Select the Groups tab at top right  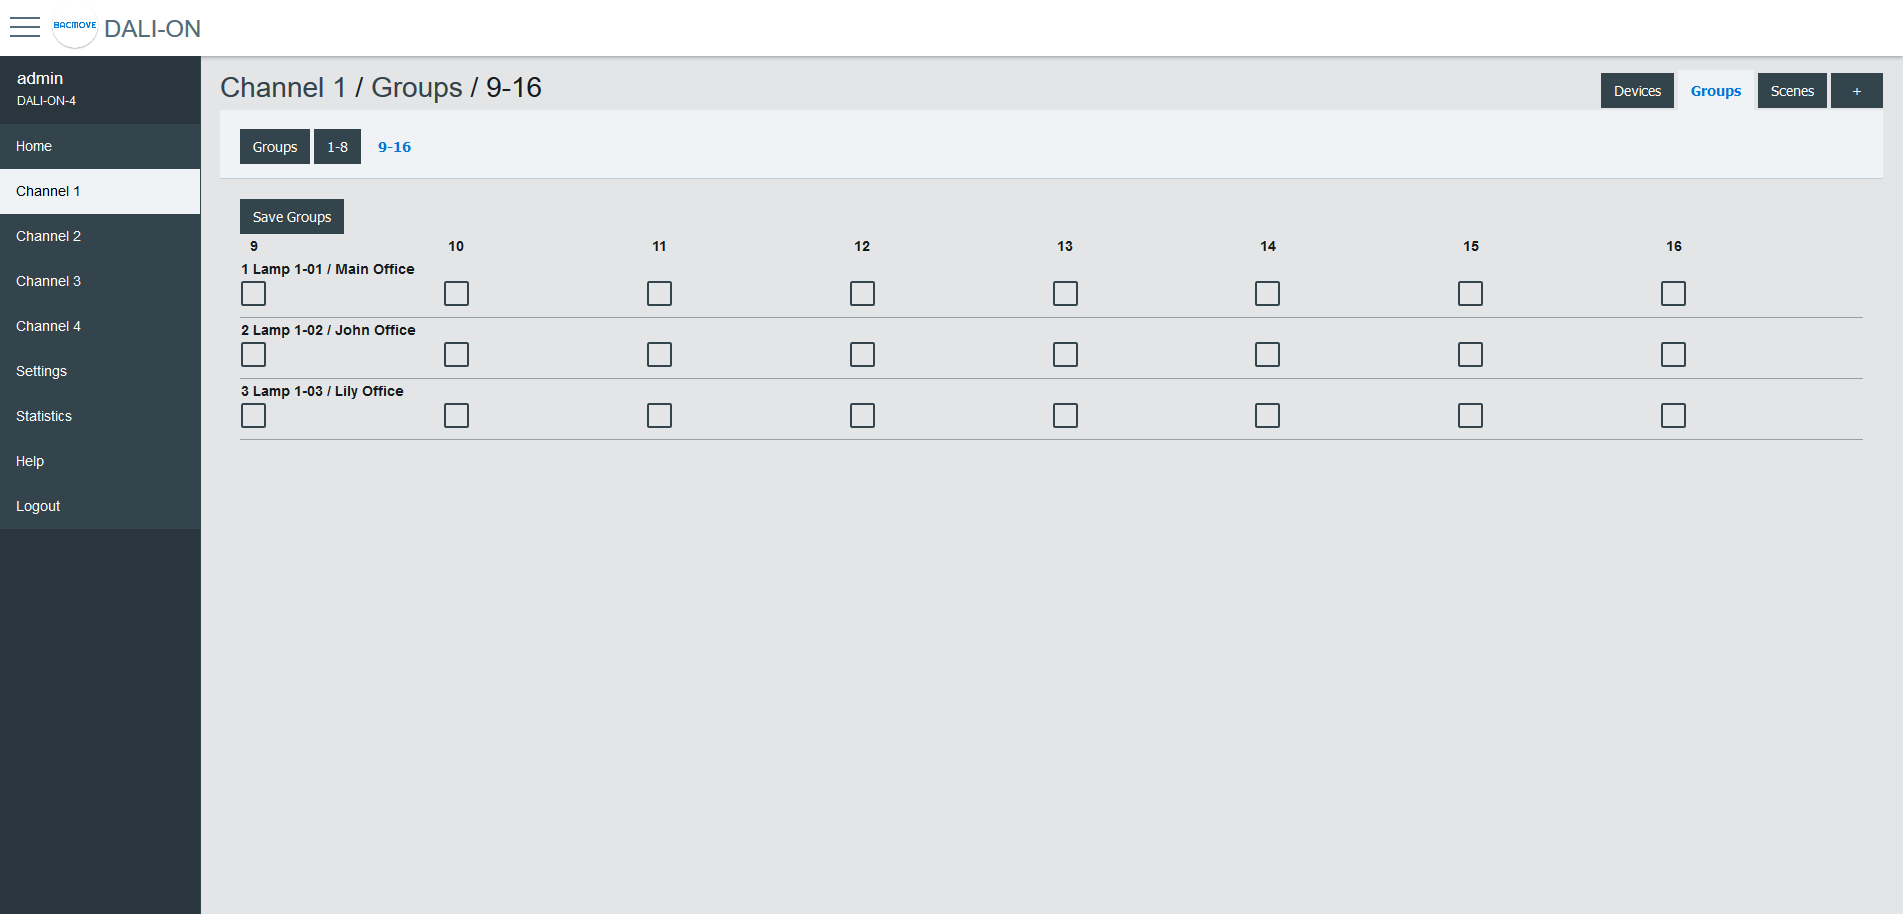click(1716, 91)
